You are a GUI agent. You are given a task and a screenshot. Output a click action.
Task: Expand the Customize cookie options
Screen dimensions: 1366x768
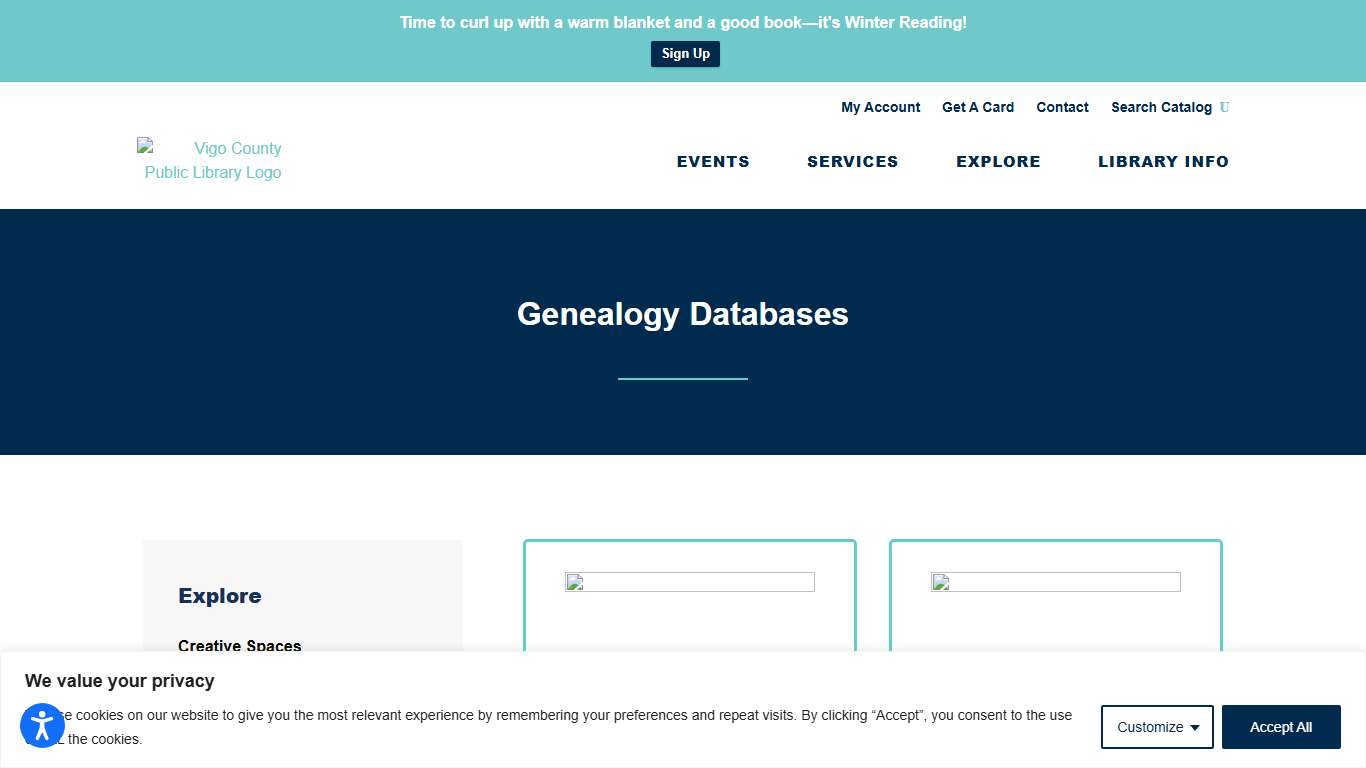click(x=1157, y=727)
